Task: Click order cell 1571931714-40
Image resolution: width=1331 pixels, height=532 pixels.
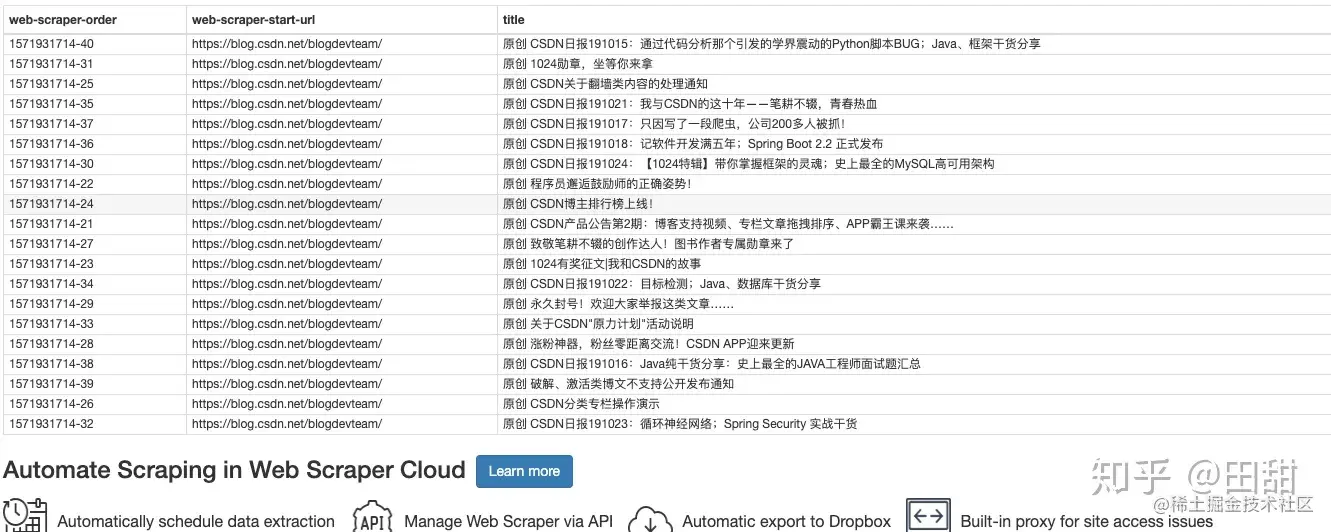Action: tap(51, 44)
